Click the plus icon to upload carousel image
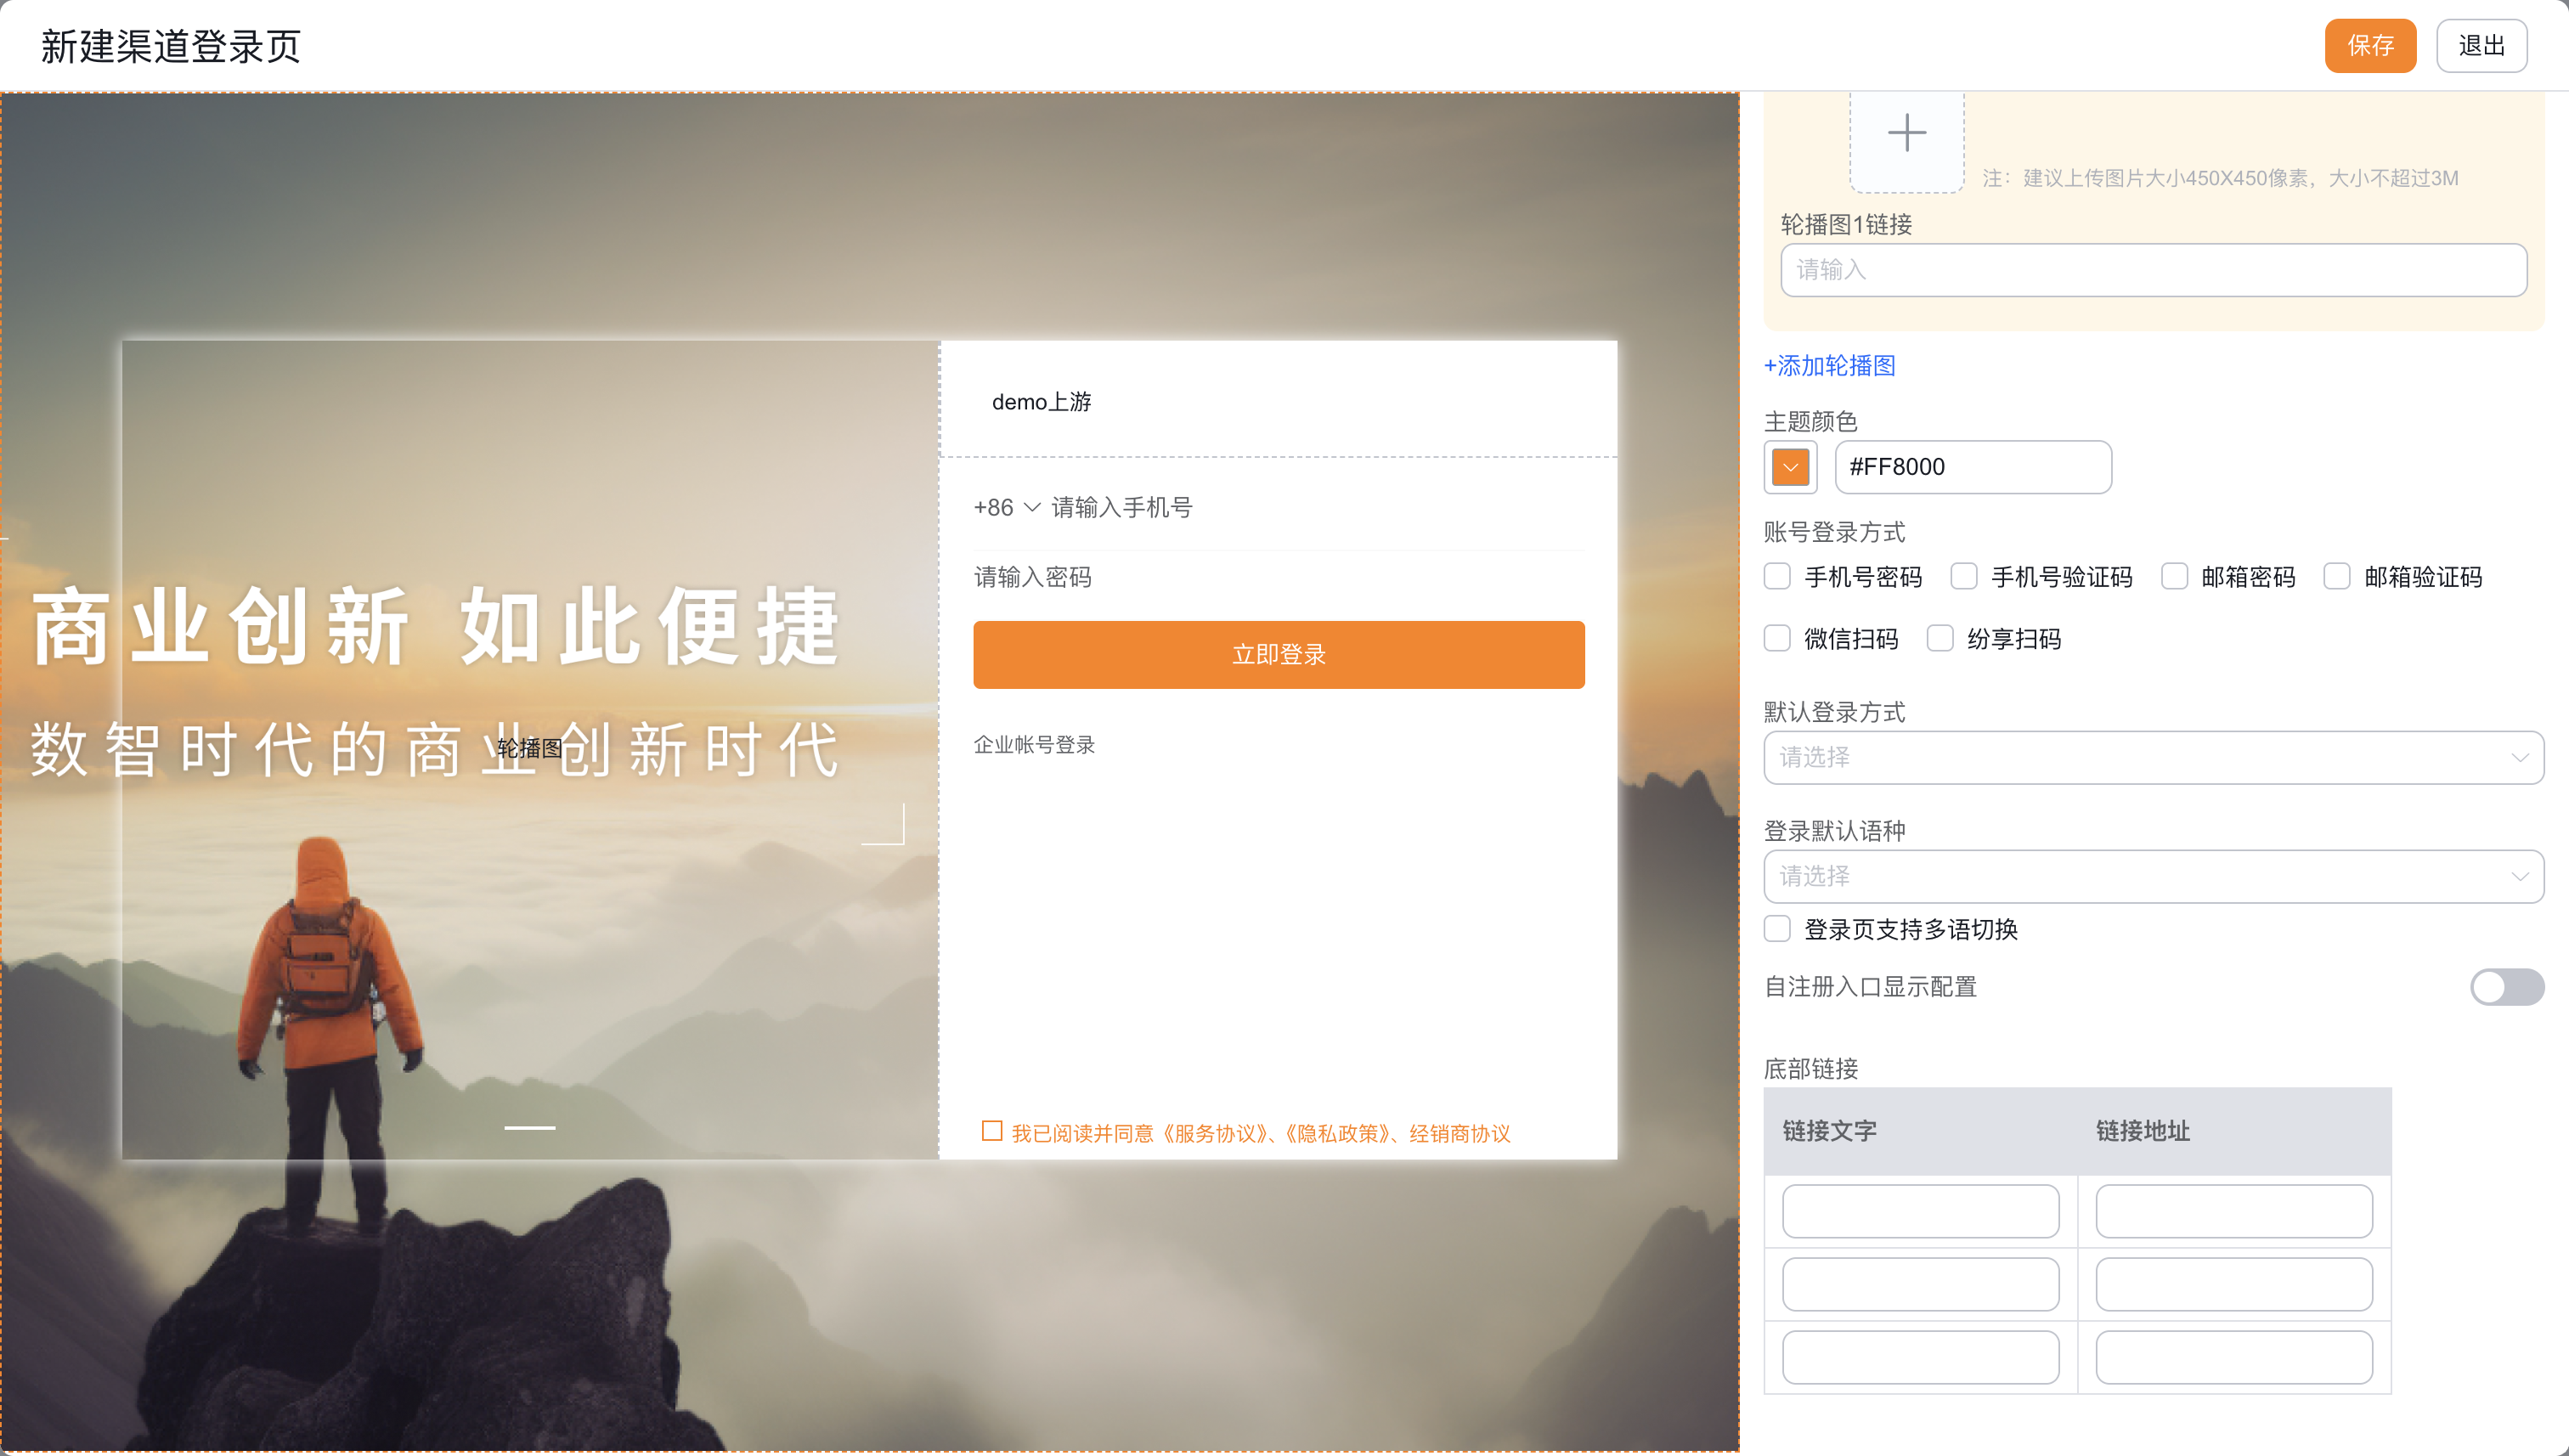 coord(1906,134)
